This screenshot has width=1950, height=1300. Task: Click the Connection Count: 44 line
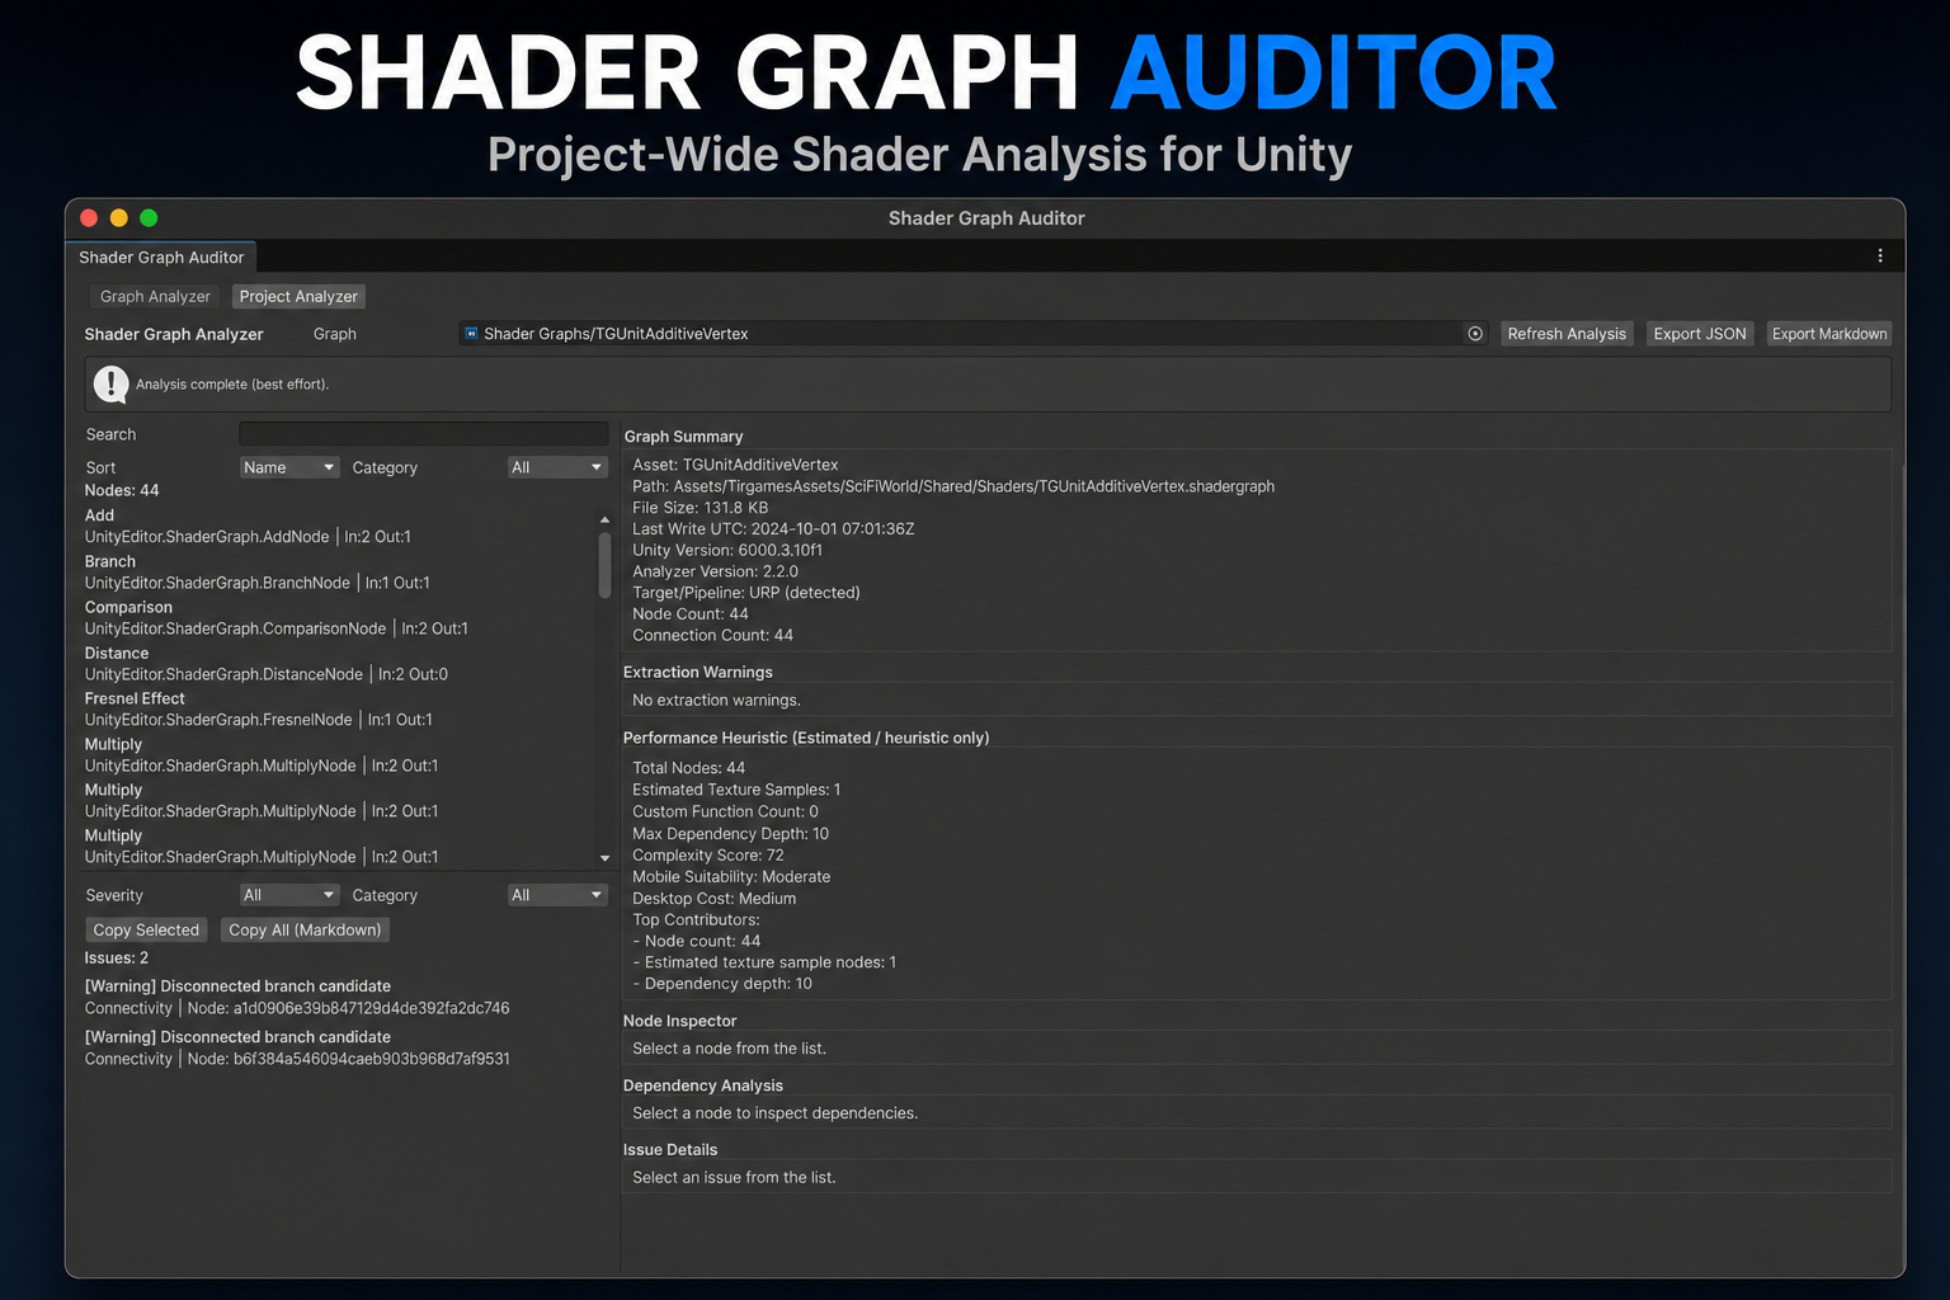tap(712, 636)
